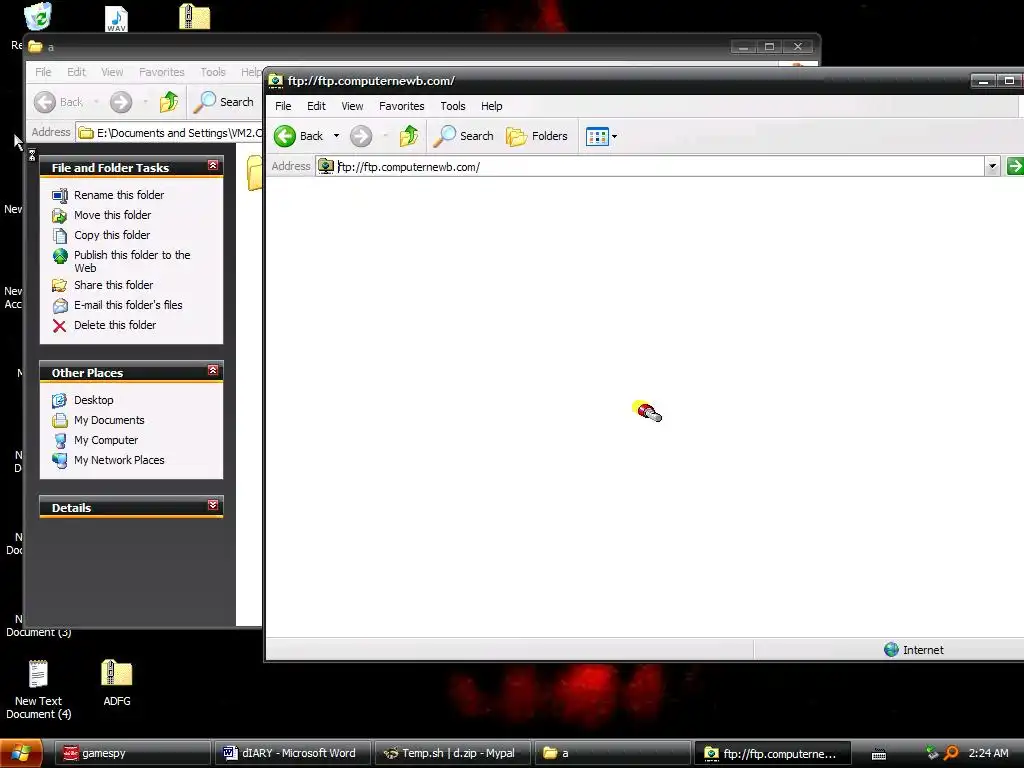Viewport: 1024px width, 768px height.
Task: Collapse the File and Folder Tasks panel
Action: point(213,166)
